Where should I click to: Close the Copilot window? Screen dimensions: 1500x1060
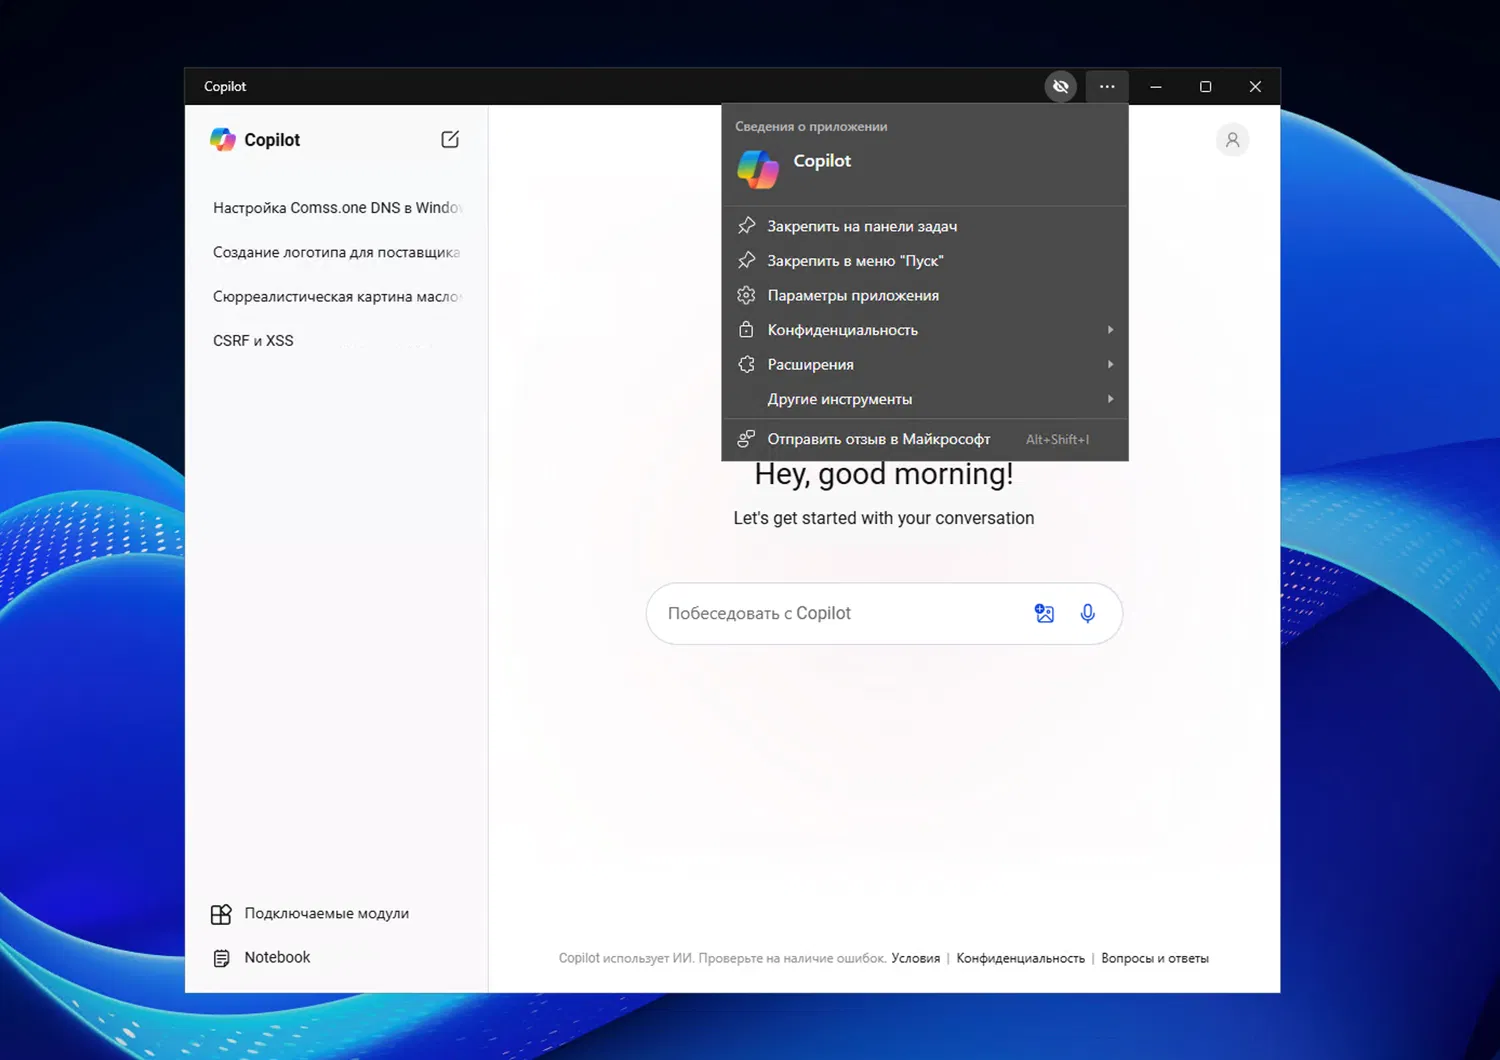click(1255, 87)
